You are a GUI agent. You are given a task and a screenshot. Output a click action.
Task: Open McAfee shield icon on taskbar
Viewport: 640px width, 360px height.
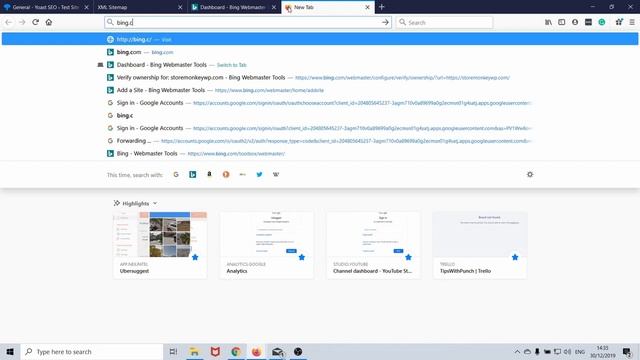(215, 351)
